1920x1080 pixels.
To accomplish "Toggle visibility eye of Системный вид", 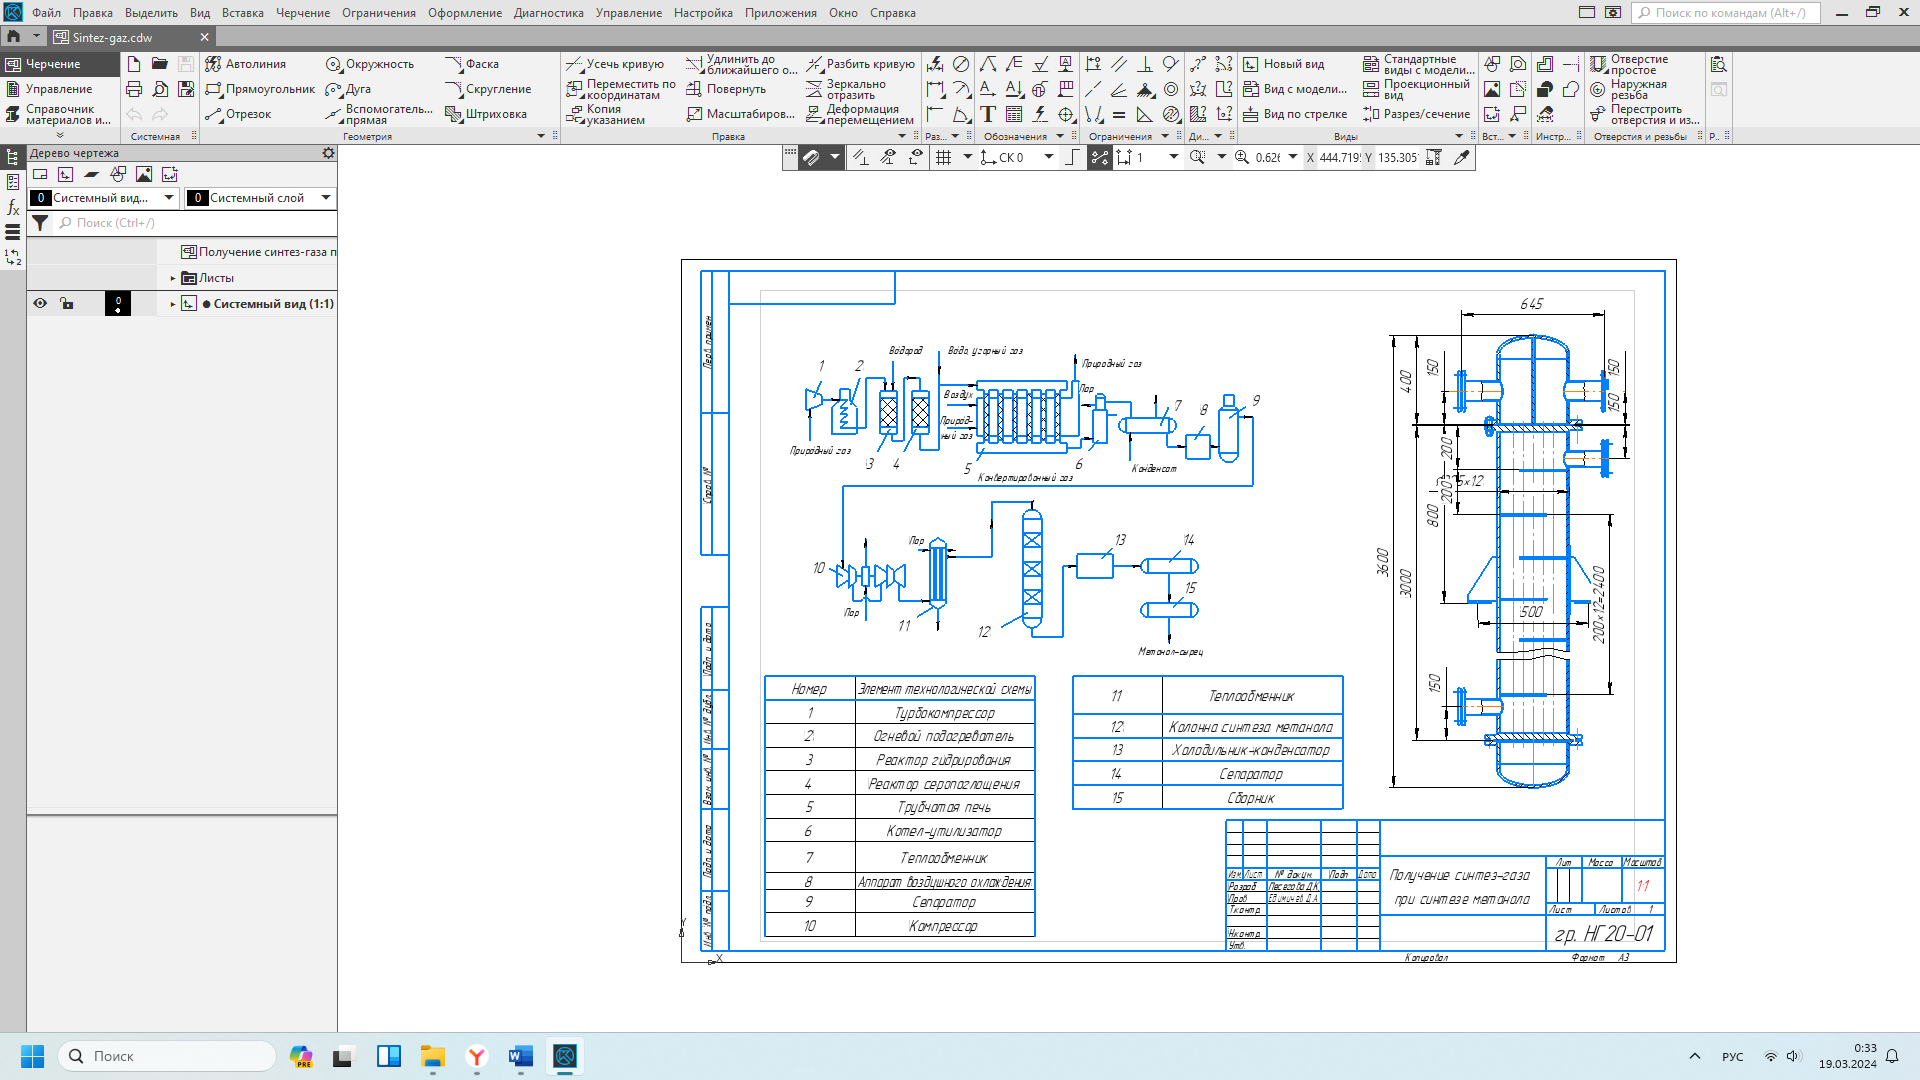I will 40,303.
